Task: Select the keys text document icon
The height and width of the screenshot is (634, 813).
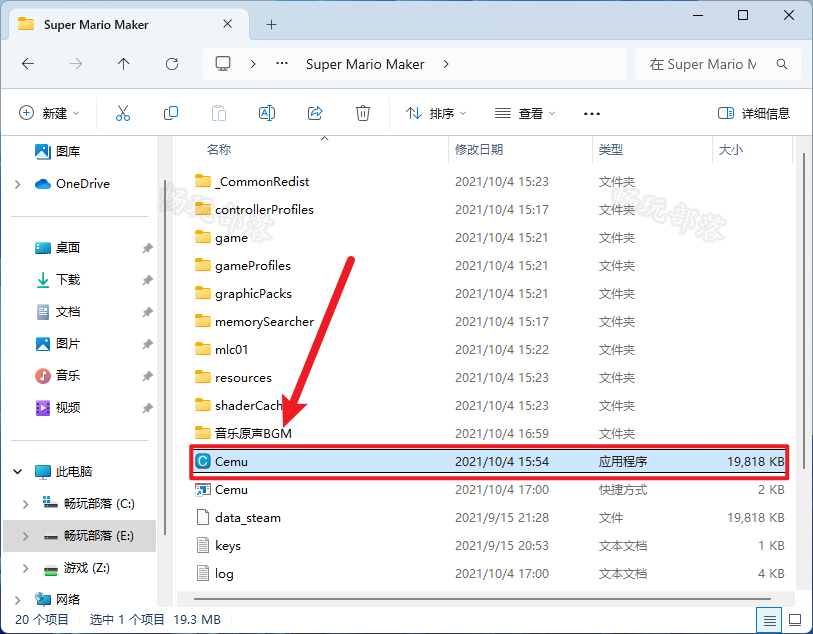Action: 203,545
